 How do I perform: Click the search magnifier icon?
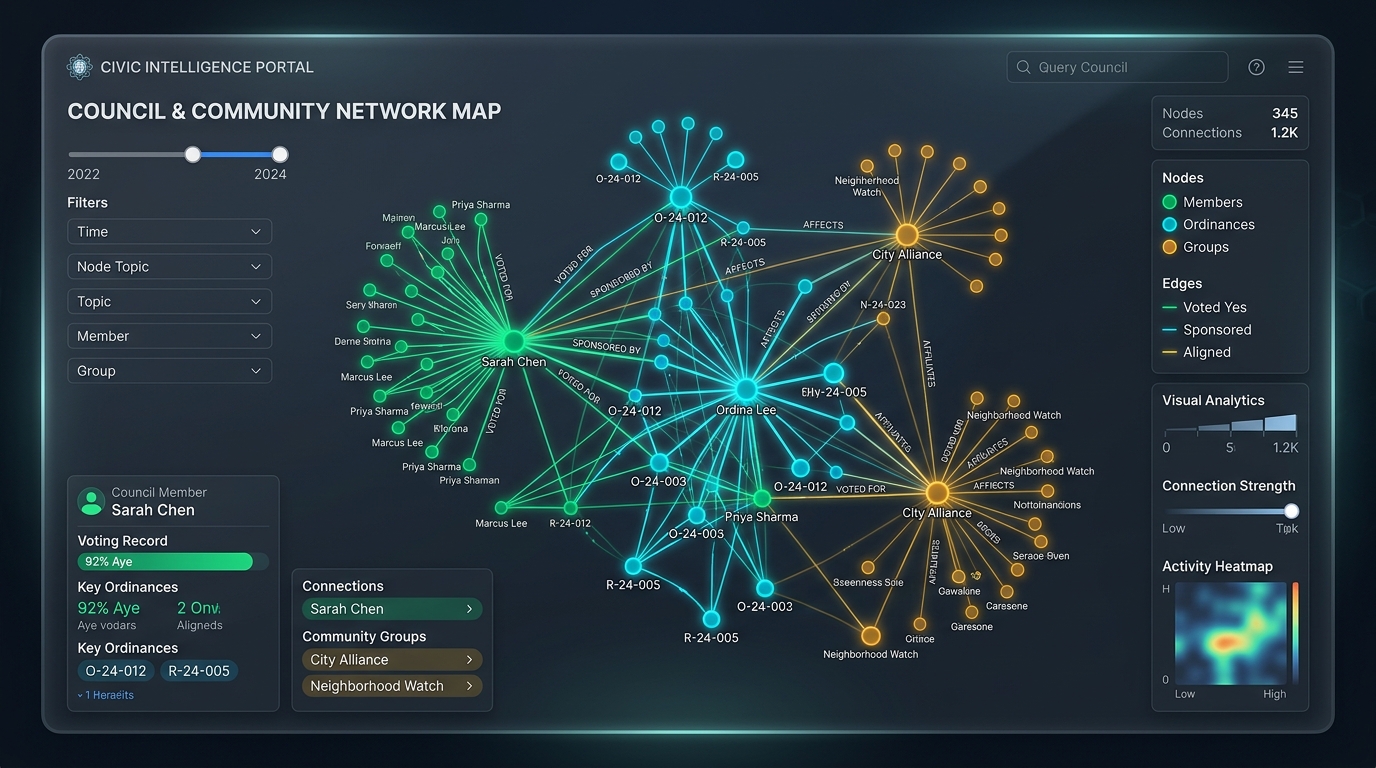click(x=1023, y=67)
